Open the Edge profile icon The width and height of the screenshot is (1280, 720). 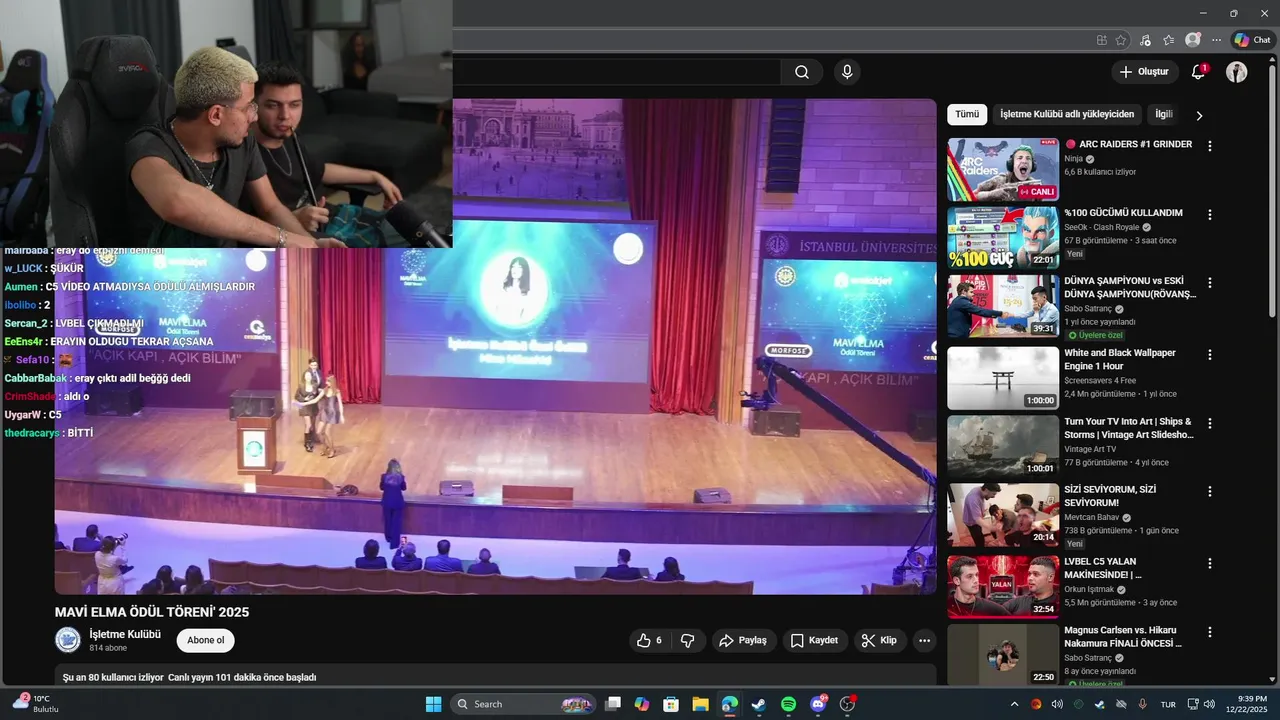click(1192, 40)
